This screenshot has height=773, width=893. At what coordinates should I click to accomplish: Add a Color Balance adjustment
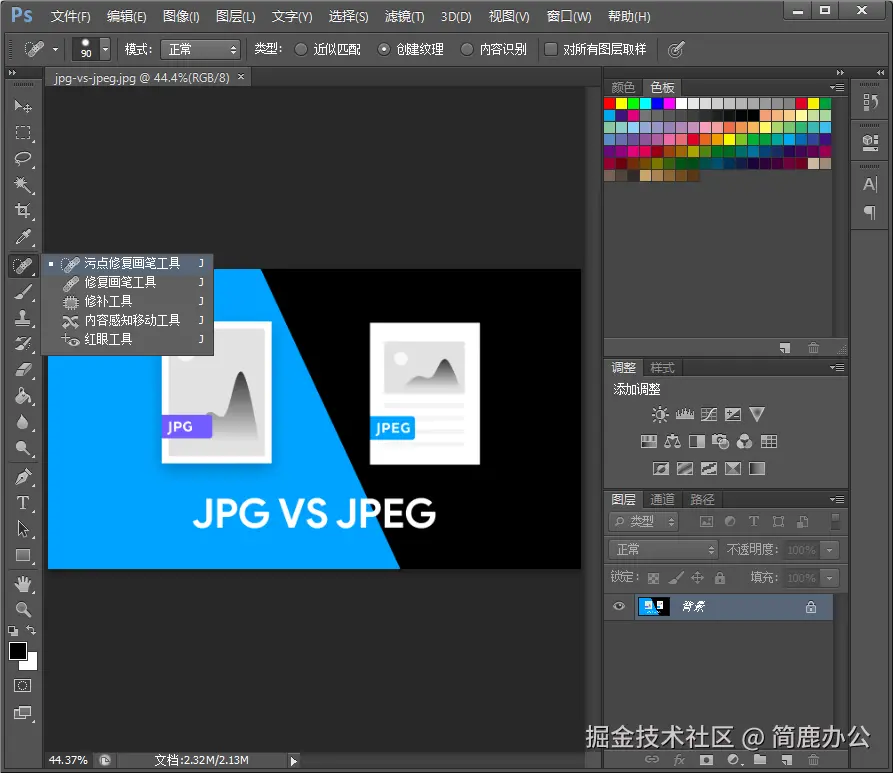[x=673, y=441]
